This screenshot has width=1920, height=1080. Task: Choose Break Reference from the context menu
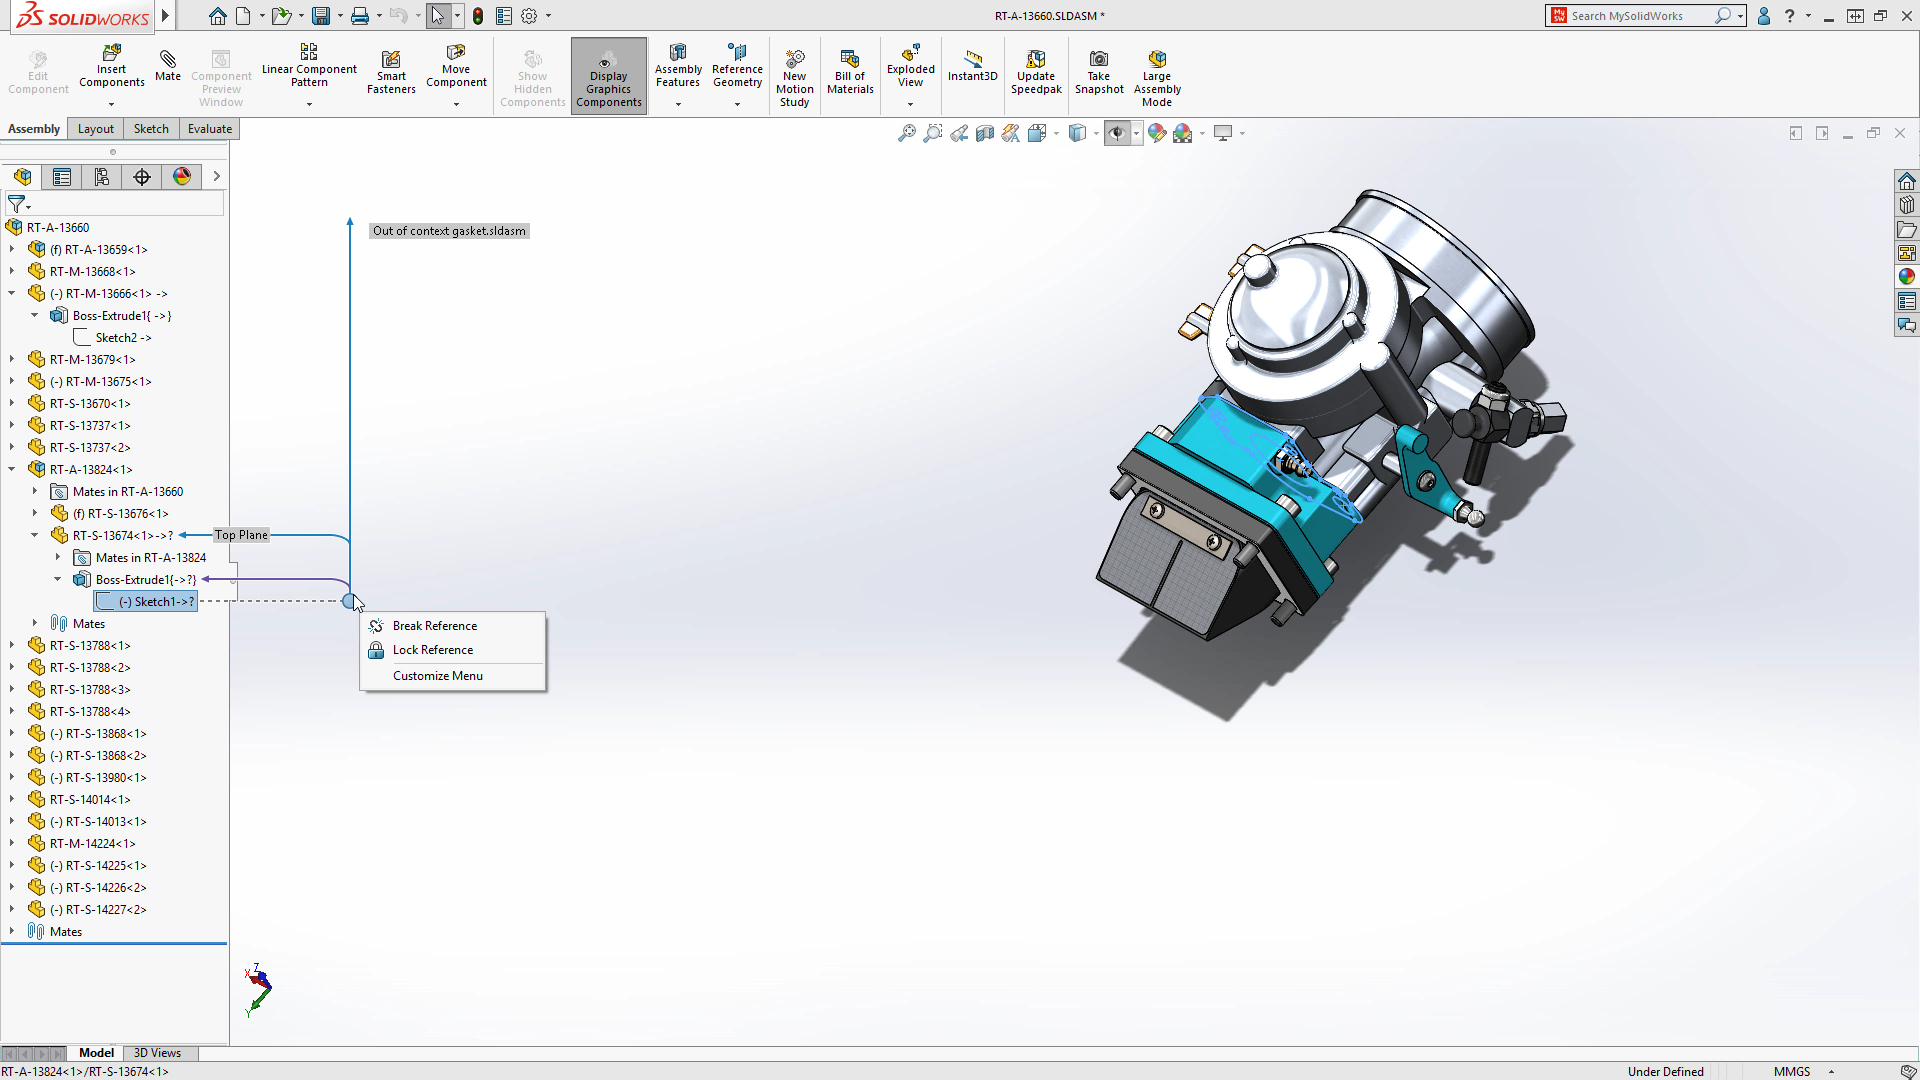click(434, 625)
